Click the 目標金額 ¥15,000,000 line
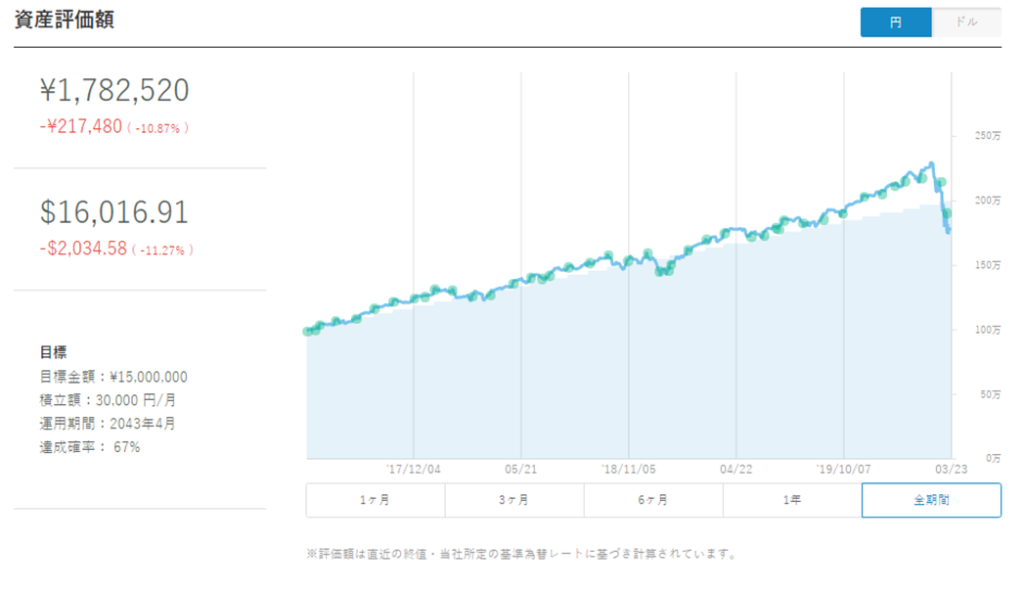The height and width of the screenshot is (591, 1024). pos(113,377)
